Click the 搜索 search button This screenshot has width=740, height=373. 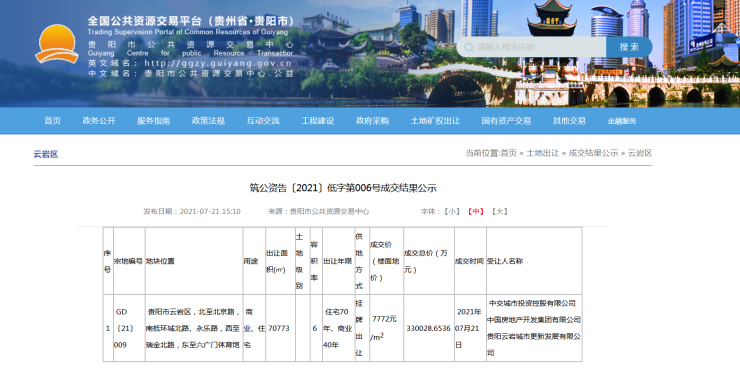click(x=629, y=47)
